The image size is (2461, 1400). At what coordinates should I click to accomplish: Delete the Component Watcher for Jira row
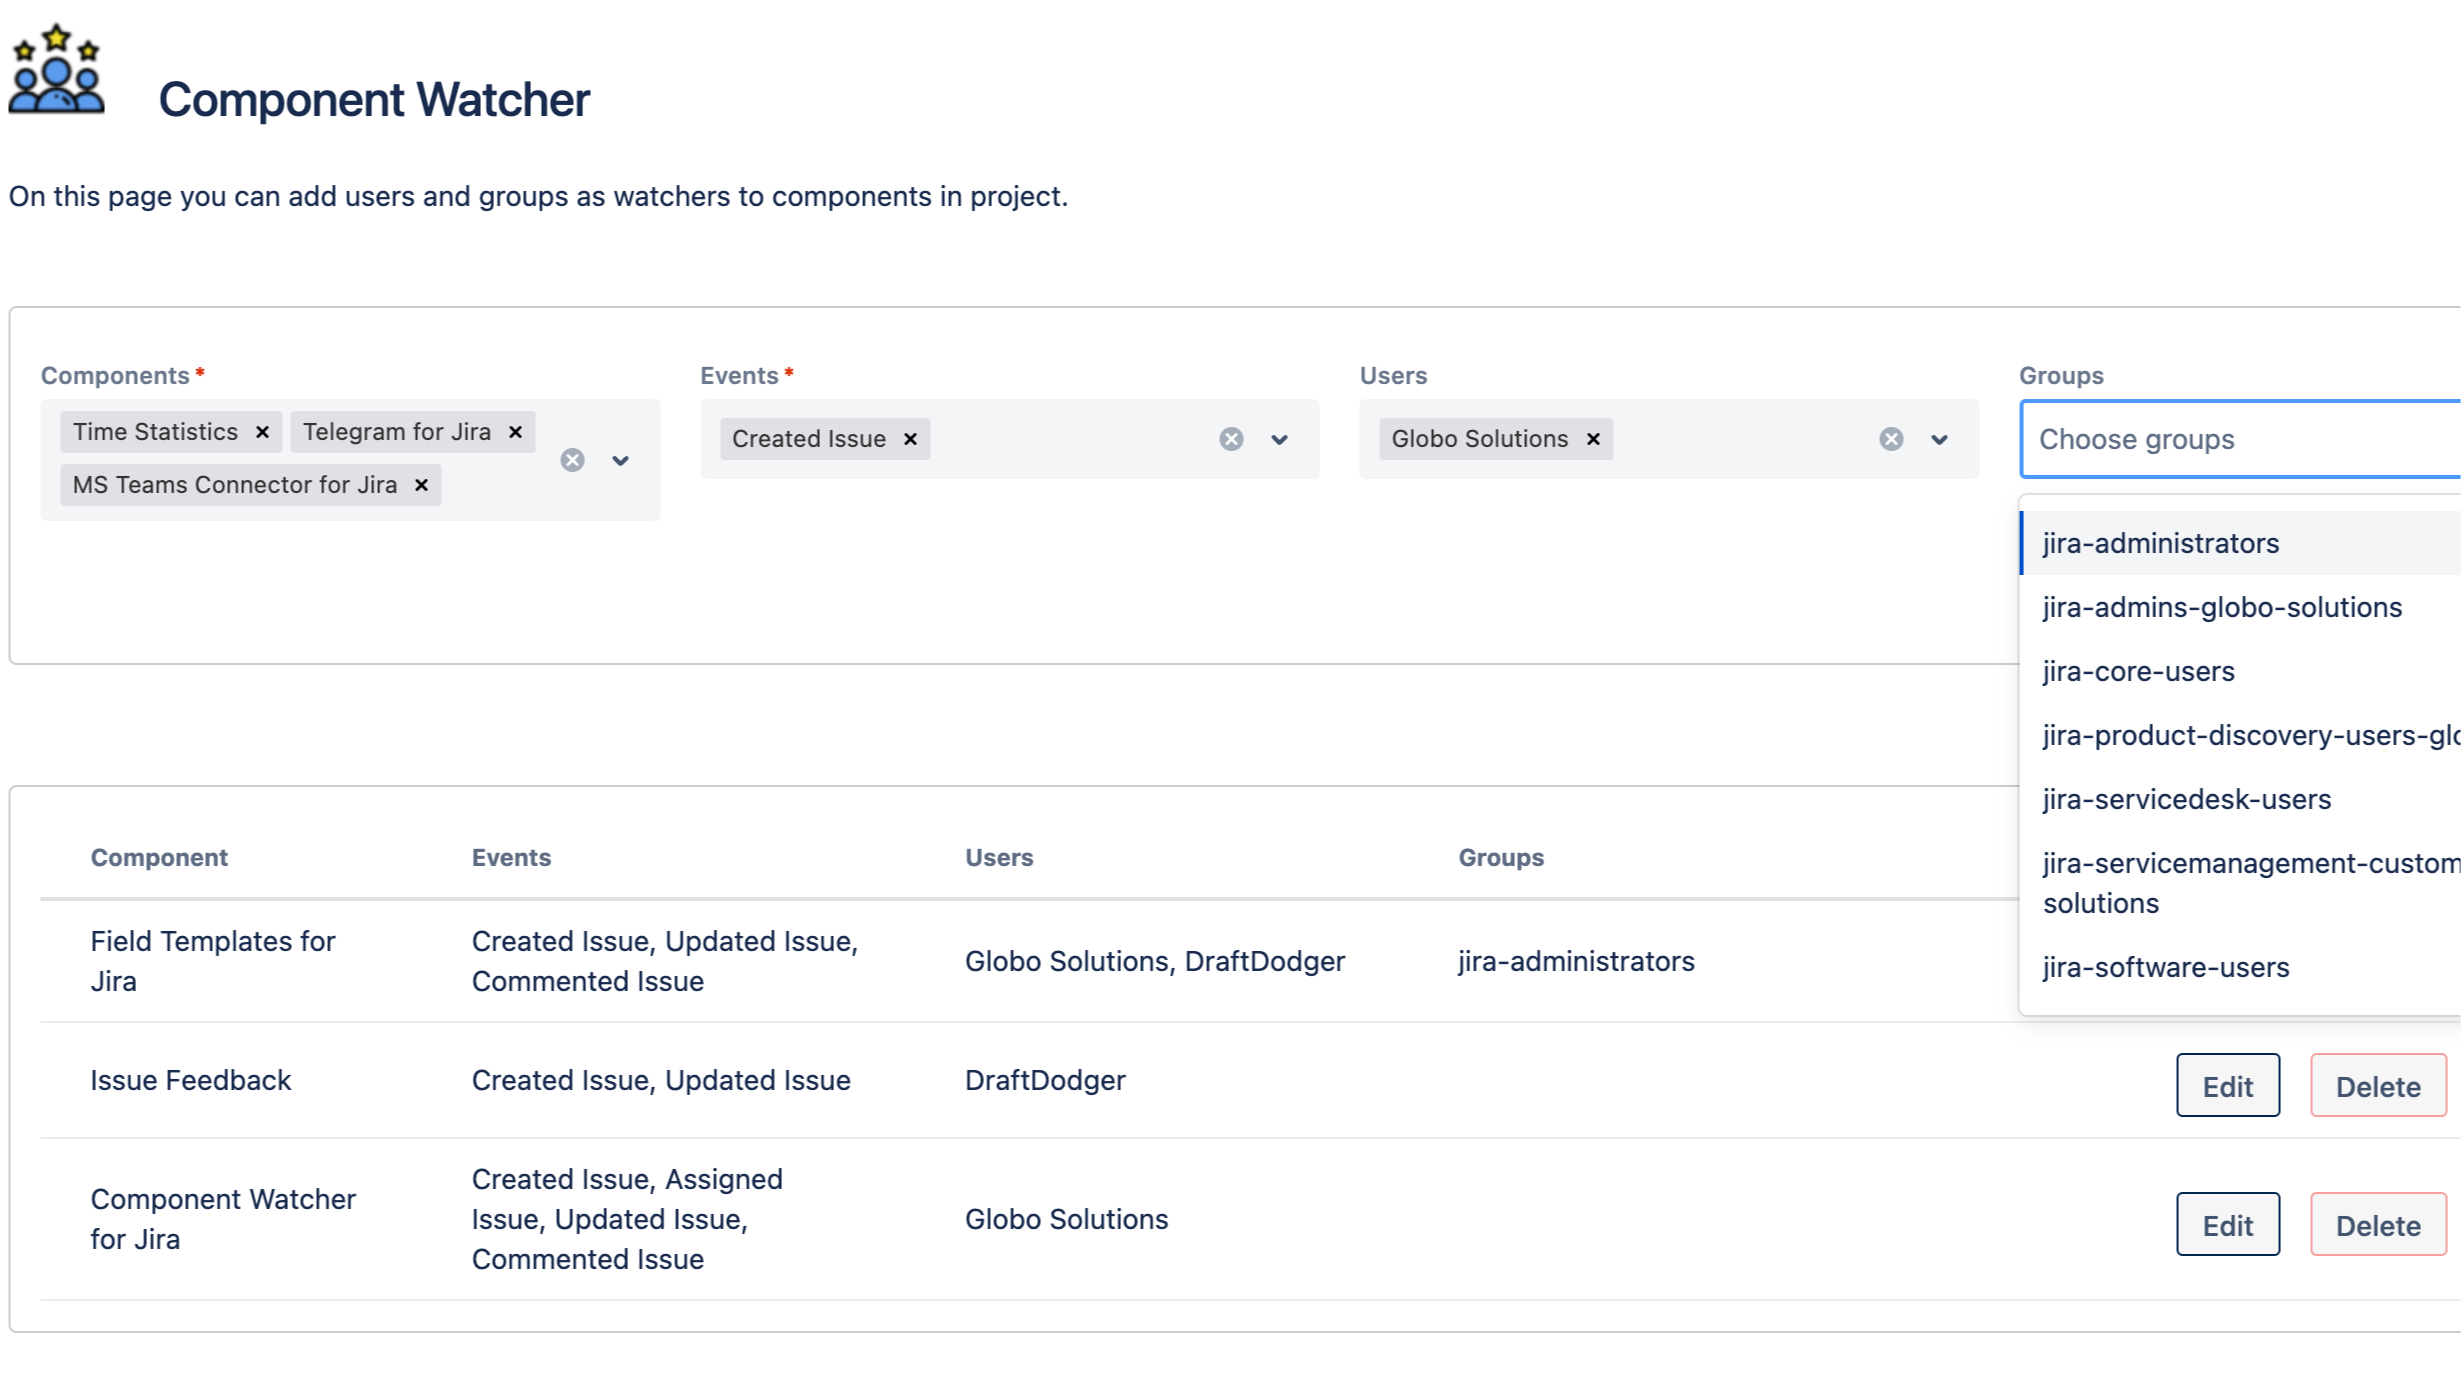coord(2377,1224)
